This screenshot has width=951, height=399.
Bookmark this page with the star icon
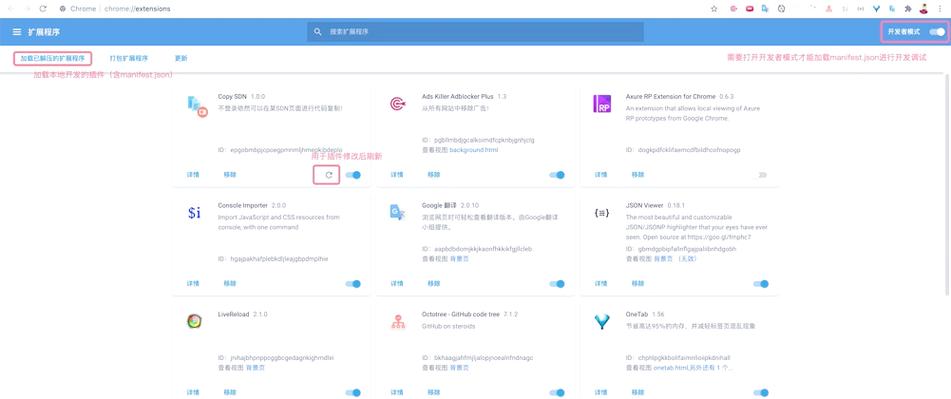[714, 8]
